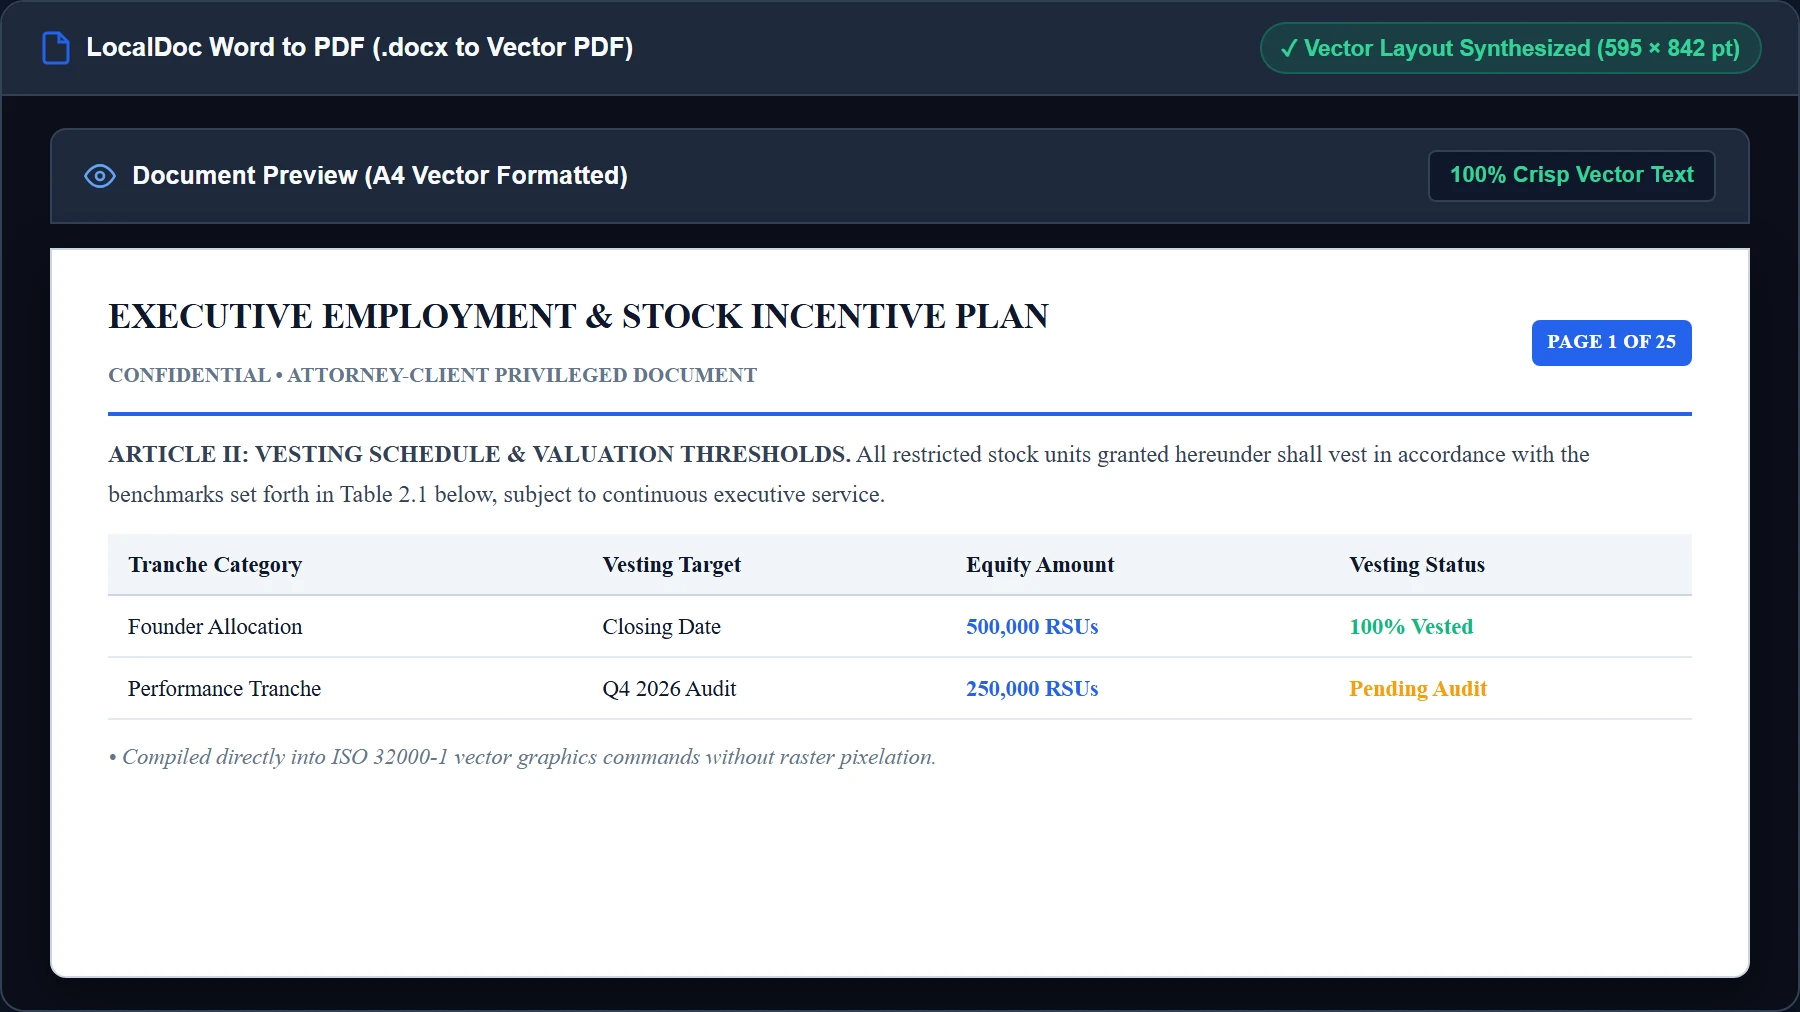Click the 250,000 RSUs value
Viewport: 1800px width, 1012px height.
coord(1032,689)
